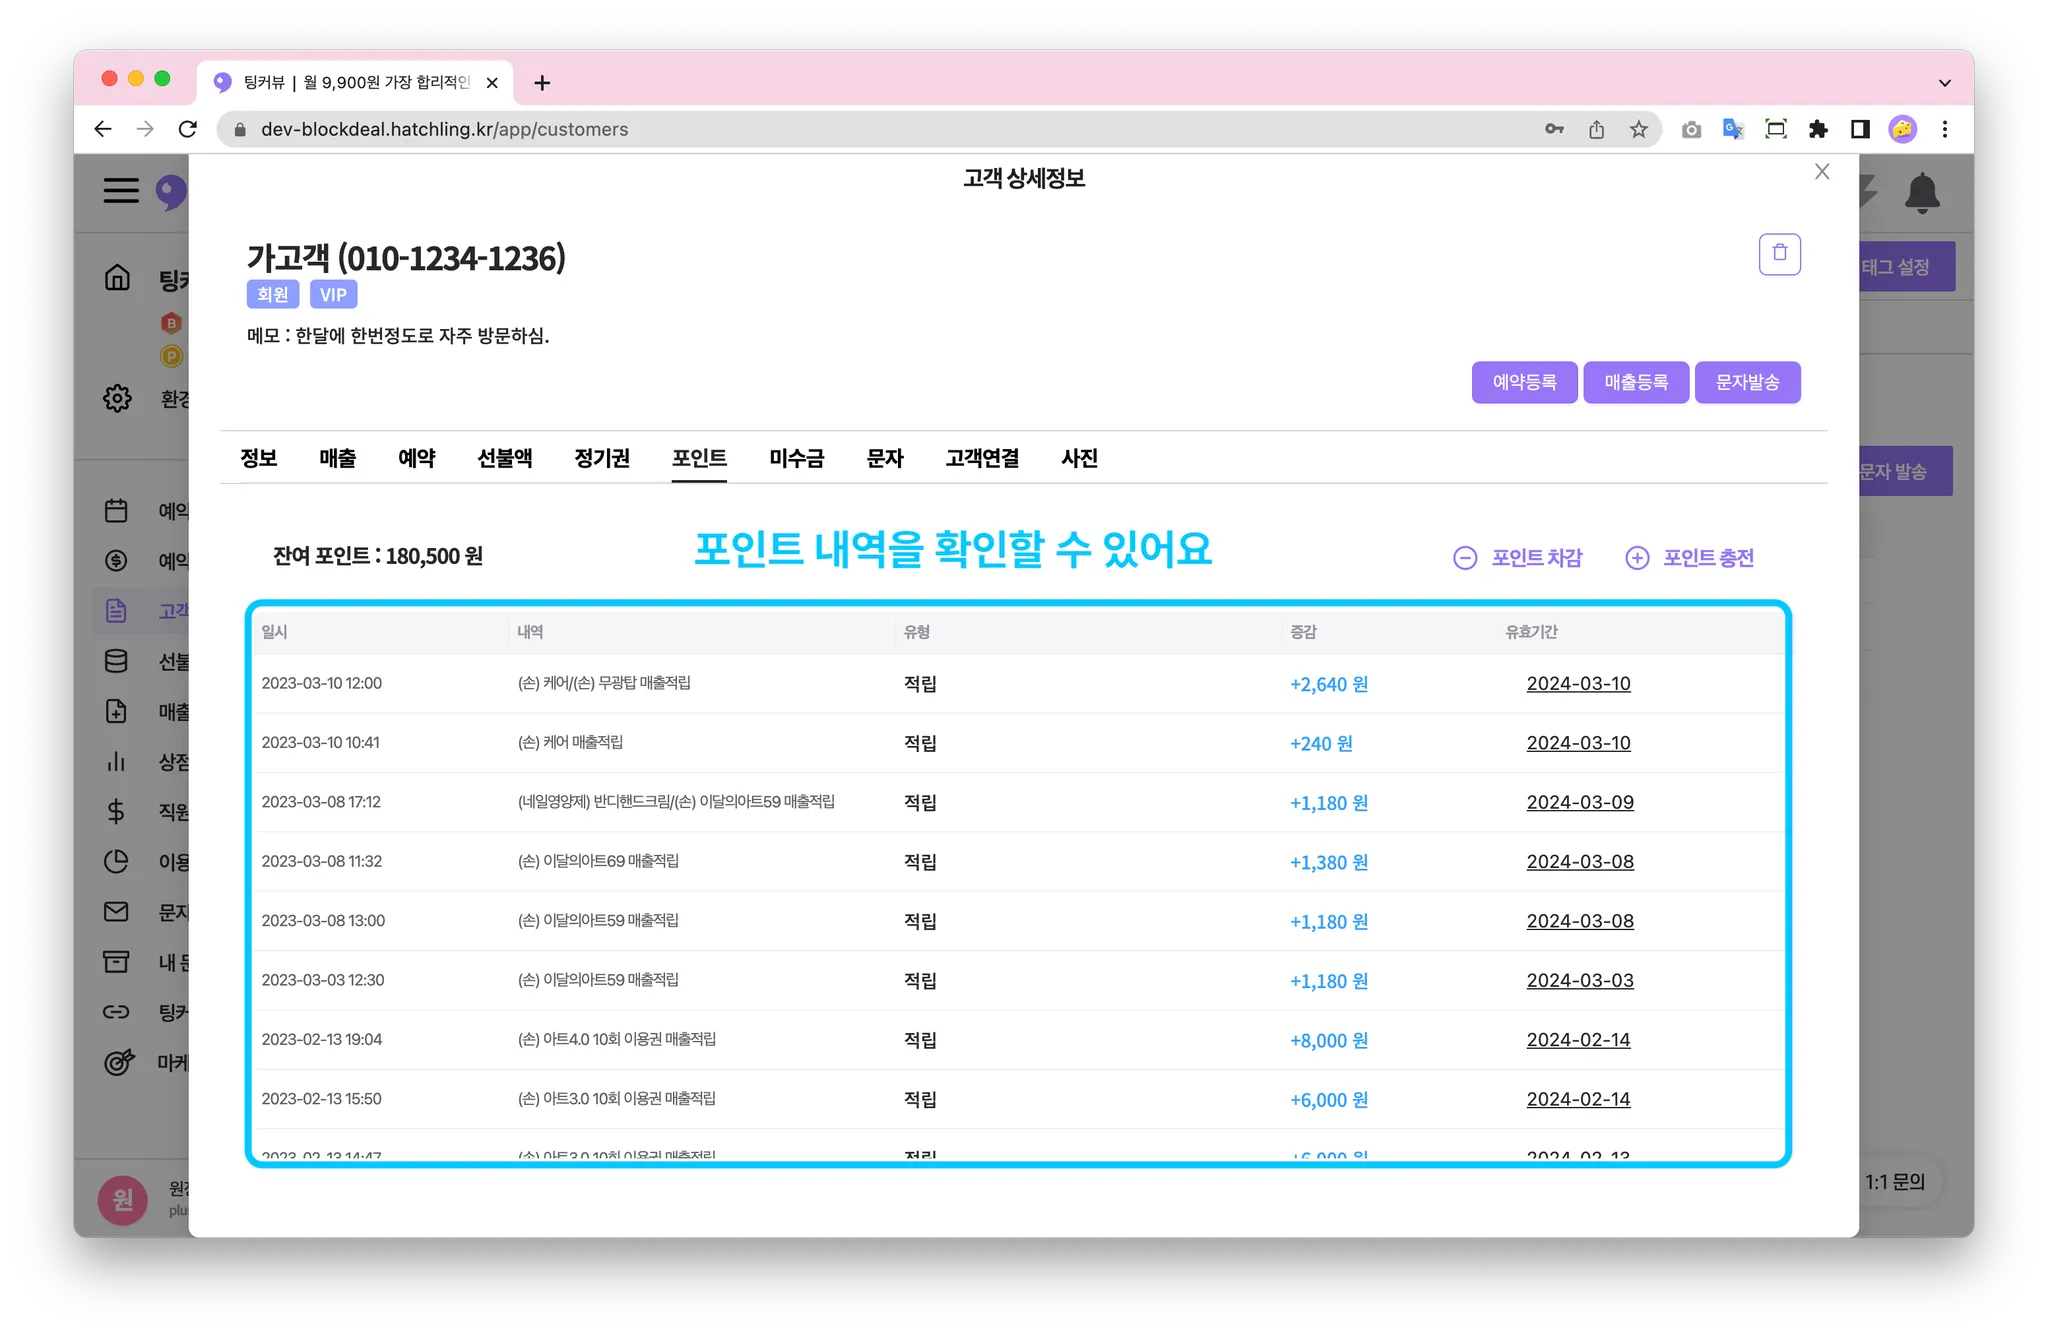Click the minus icon for point deduction
Image resolution: width=2048 pixels, height=1335 pixels.
[1464, 558]
